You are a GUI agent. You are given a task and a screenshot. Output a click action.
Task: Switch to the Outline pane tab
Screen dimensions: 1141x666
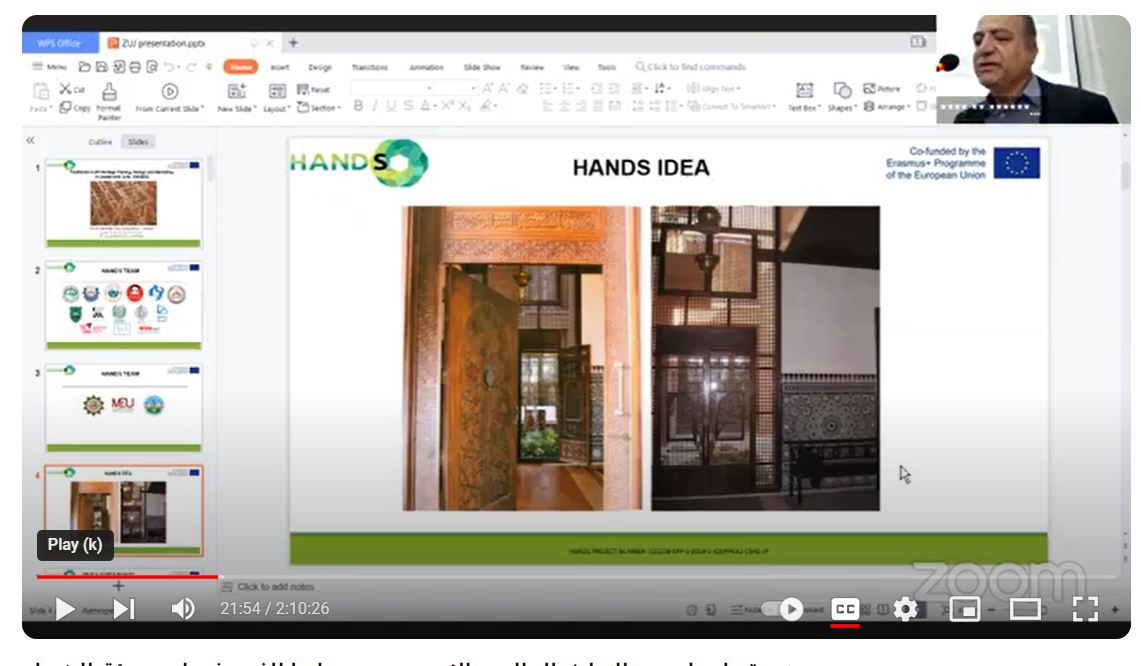tap(100, 142)
